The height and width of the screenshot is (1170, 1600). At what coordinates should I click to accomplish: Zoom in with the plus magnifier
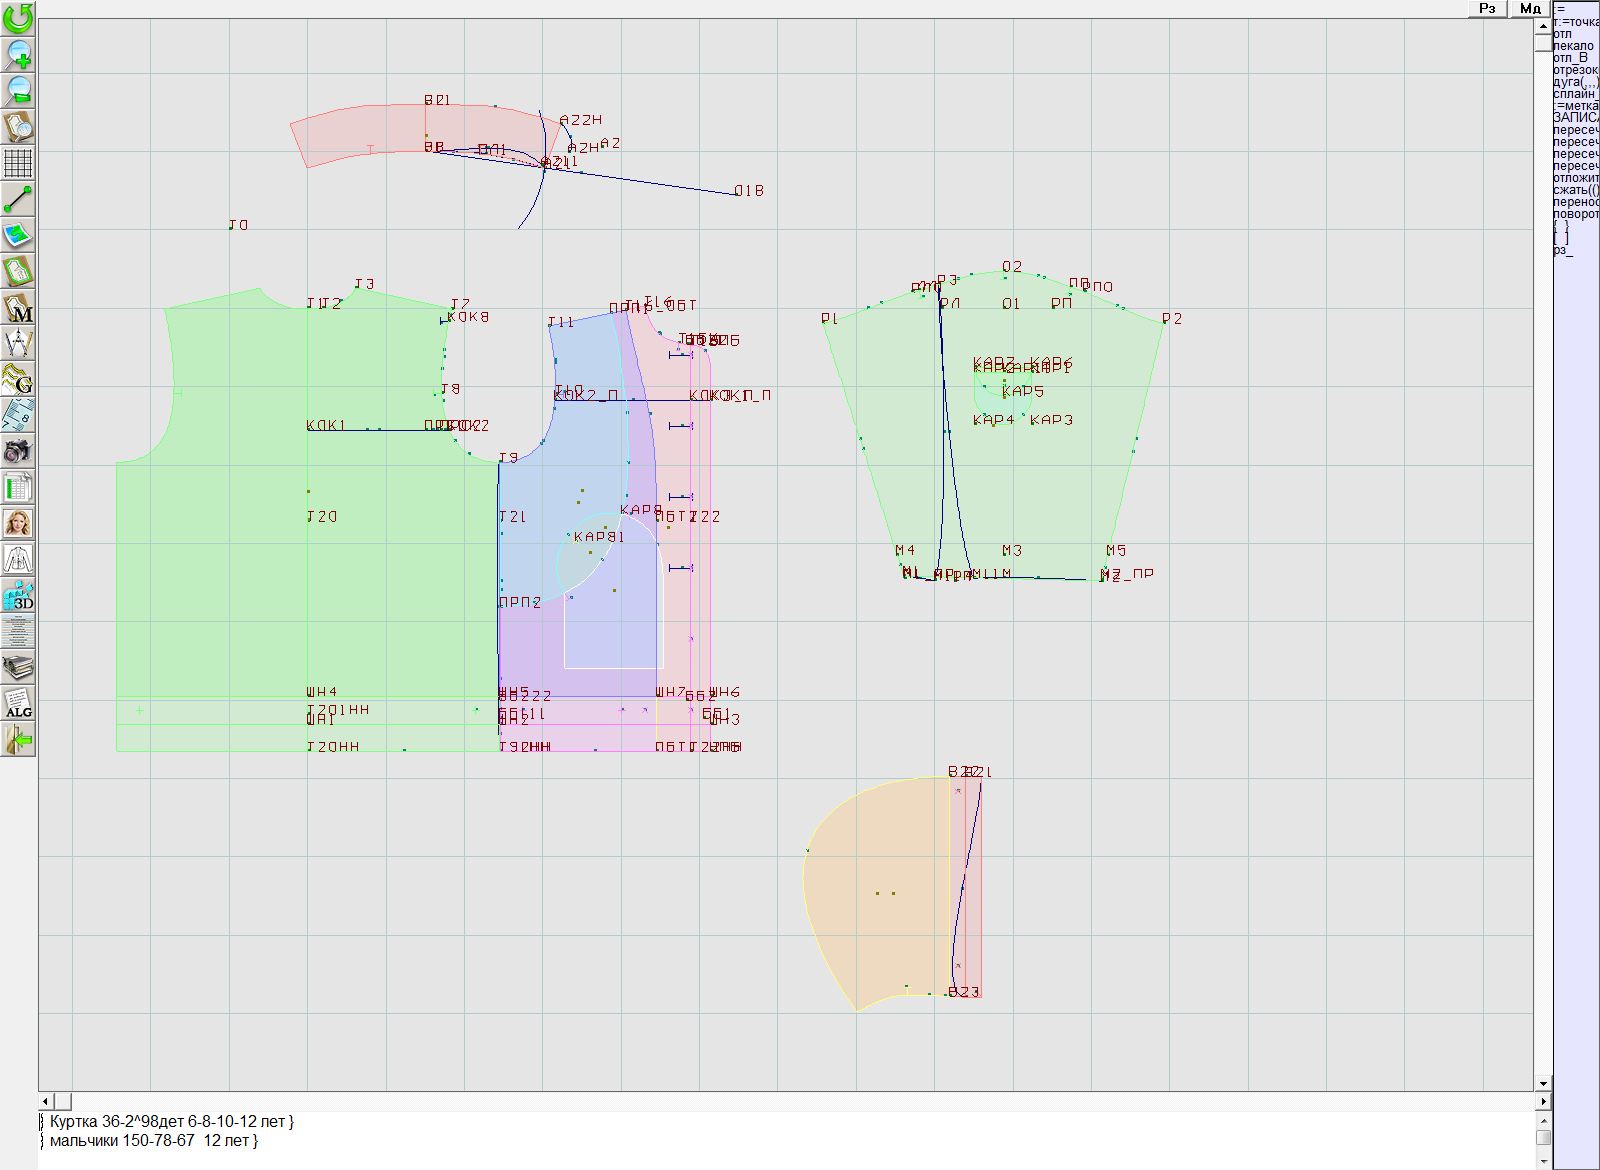tap(18, 54)
